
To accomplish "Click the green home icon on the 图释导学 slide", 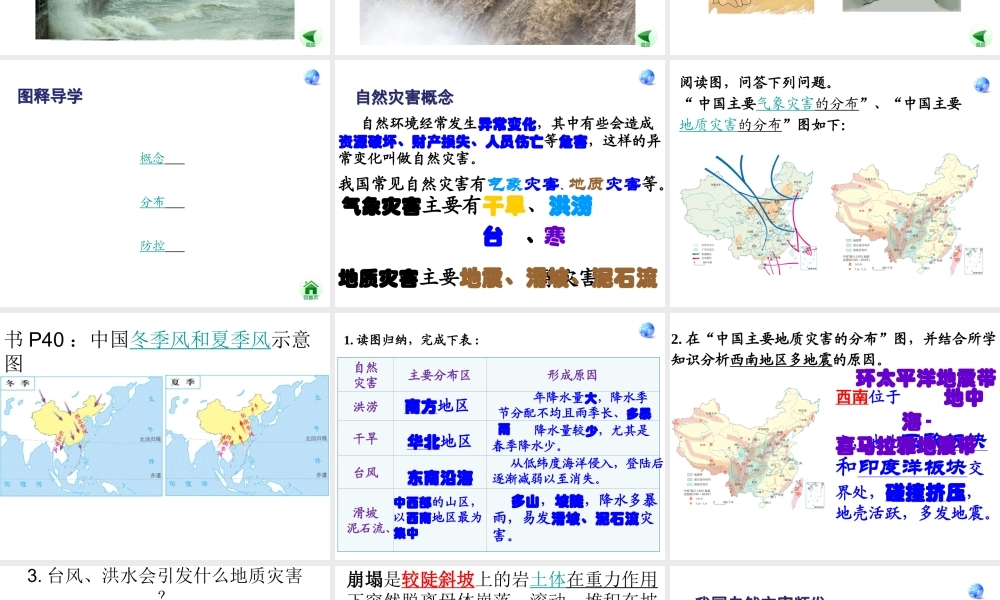I will [x=311, y=289].
